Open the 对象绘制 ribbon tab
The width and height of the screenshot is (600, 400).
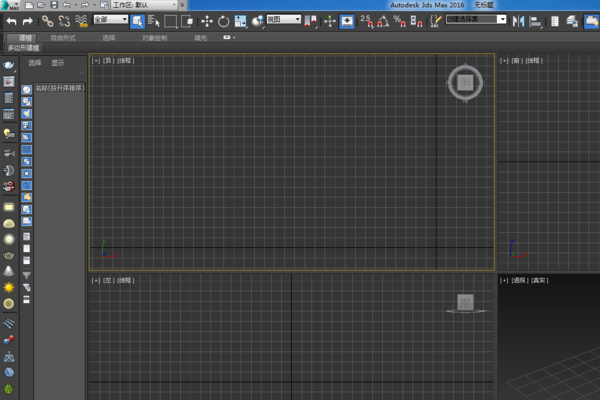155,38
